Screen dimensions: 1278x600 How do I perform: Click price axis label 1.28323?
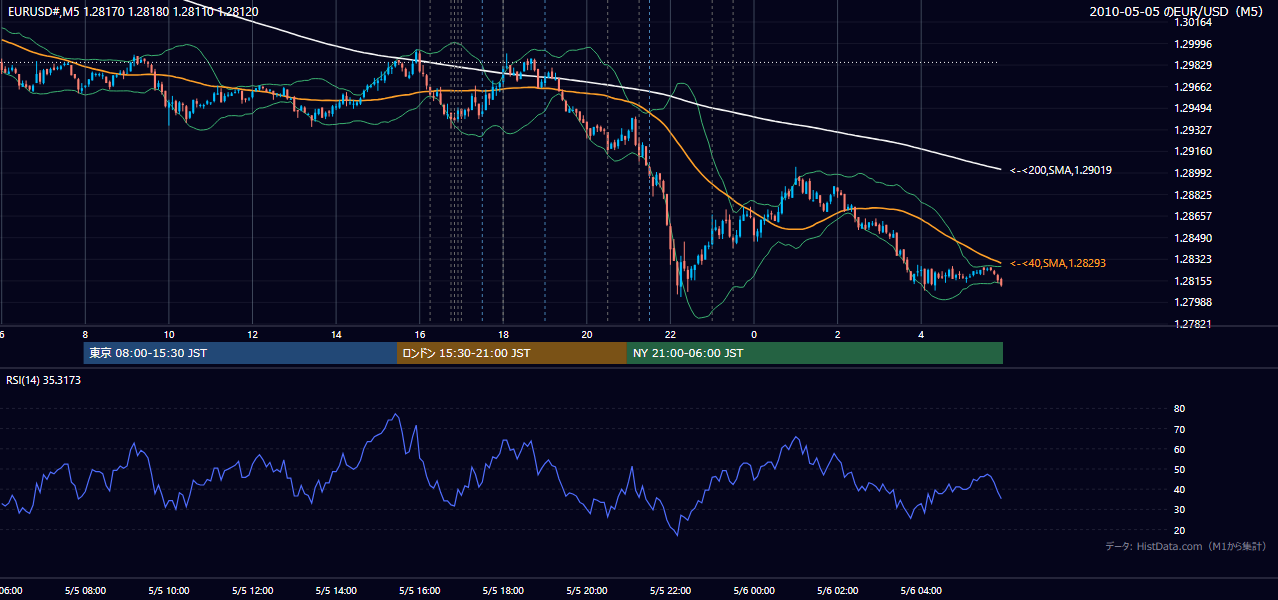click(x=1193, y=259)
